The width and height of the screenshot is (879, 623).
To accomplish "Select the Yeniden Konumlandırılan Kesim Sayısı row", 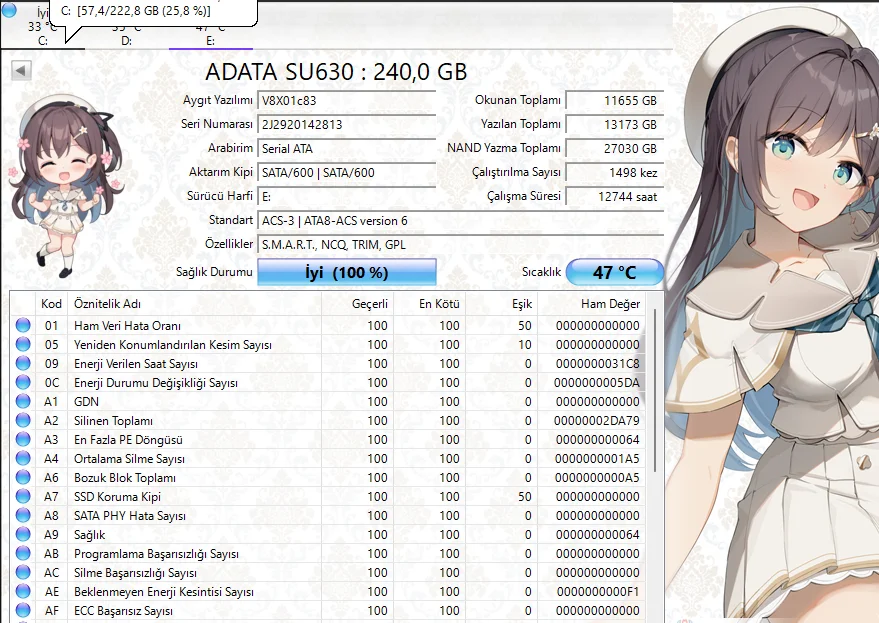I will tap(328, 344).
